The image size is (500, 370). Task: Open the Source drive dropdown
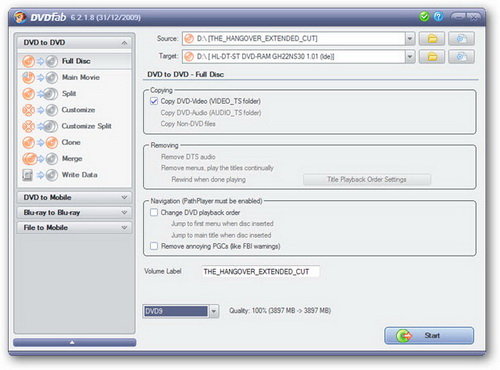410,39
